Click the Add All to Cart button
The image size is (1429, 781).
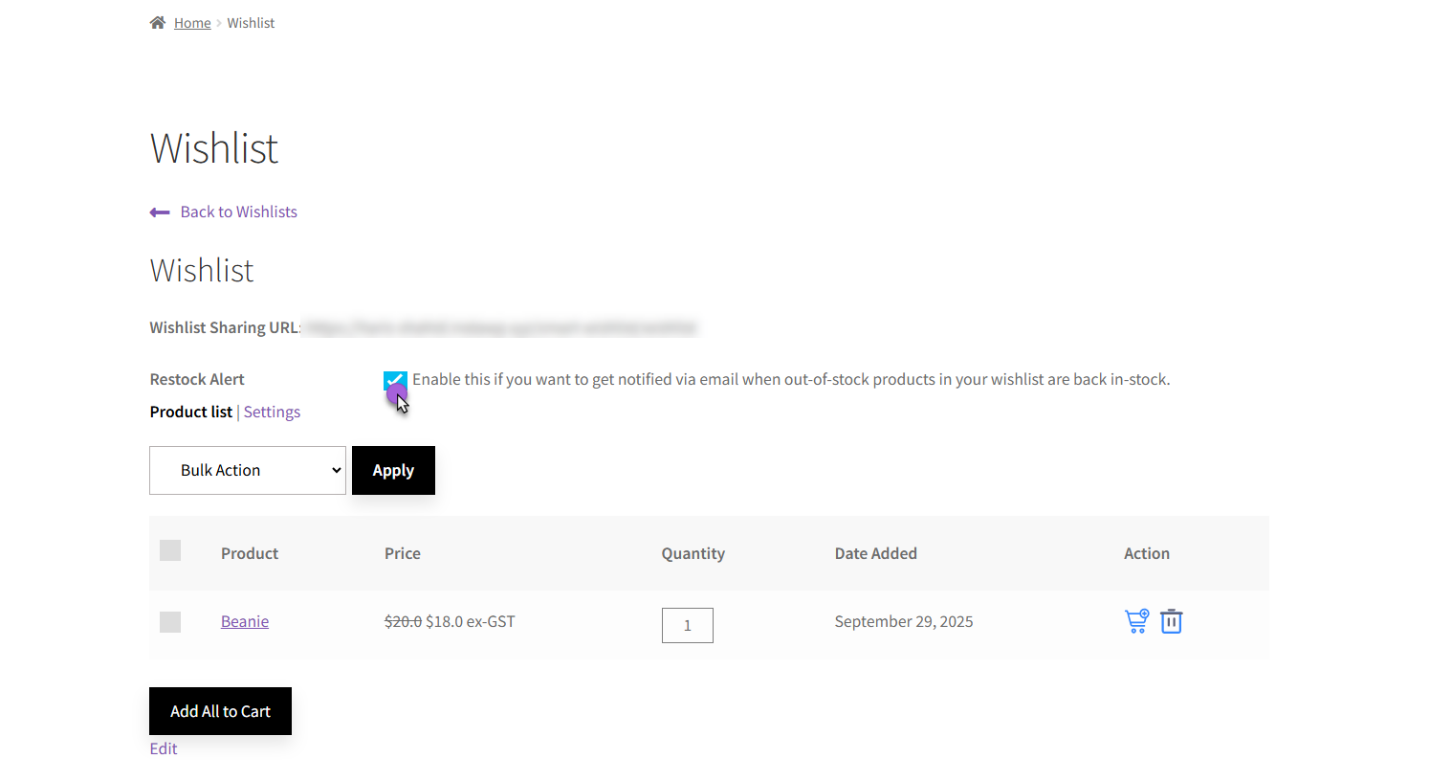coord(220,711)
